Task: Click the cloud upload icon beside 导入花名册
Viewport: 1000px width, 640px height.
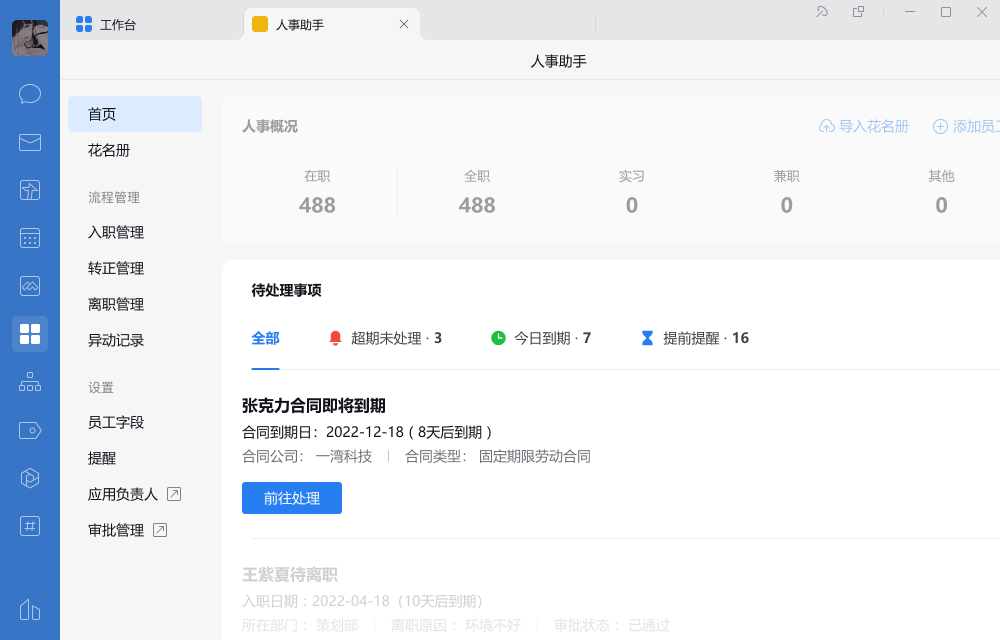Action: (826, 126)
